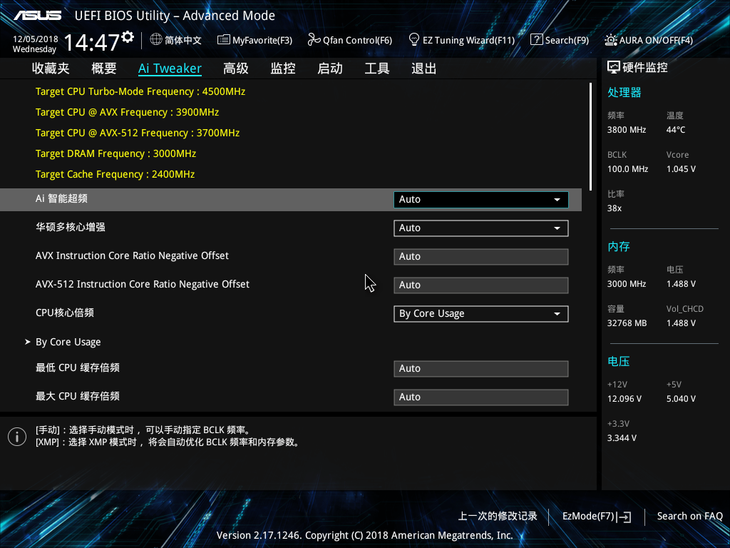Click the info circle icon
Image resolution: width=730 pixels, height=548 pixels.
(17, 437)
